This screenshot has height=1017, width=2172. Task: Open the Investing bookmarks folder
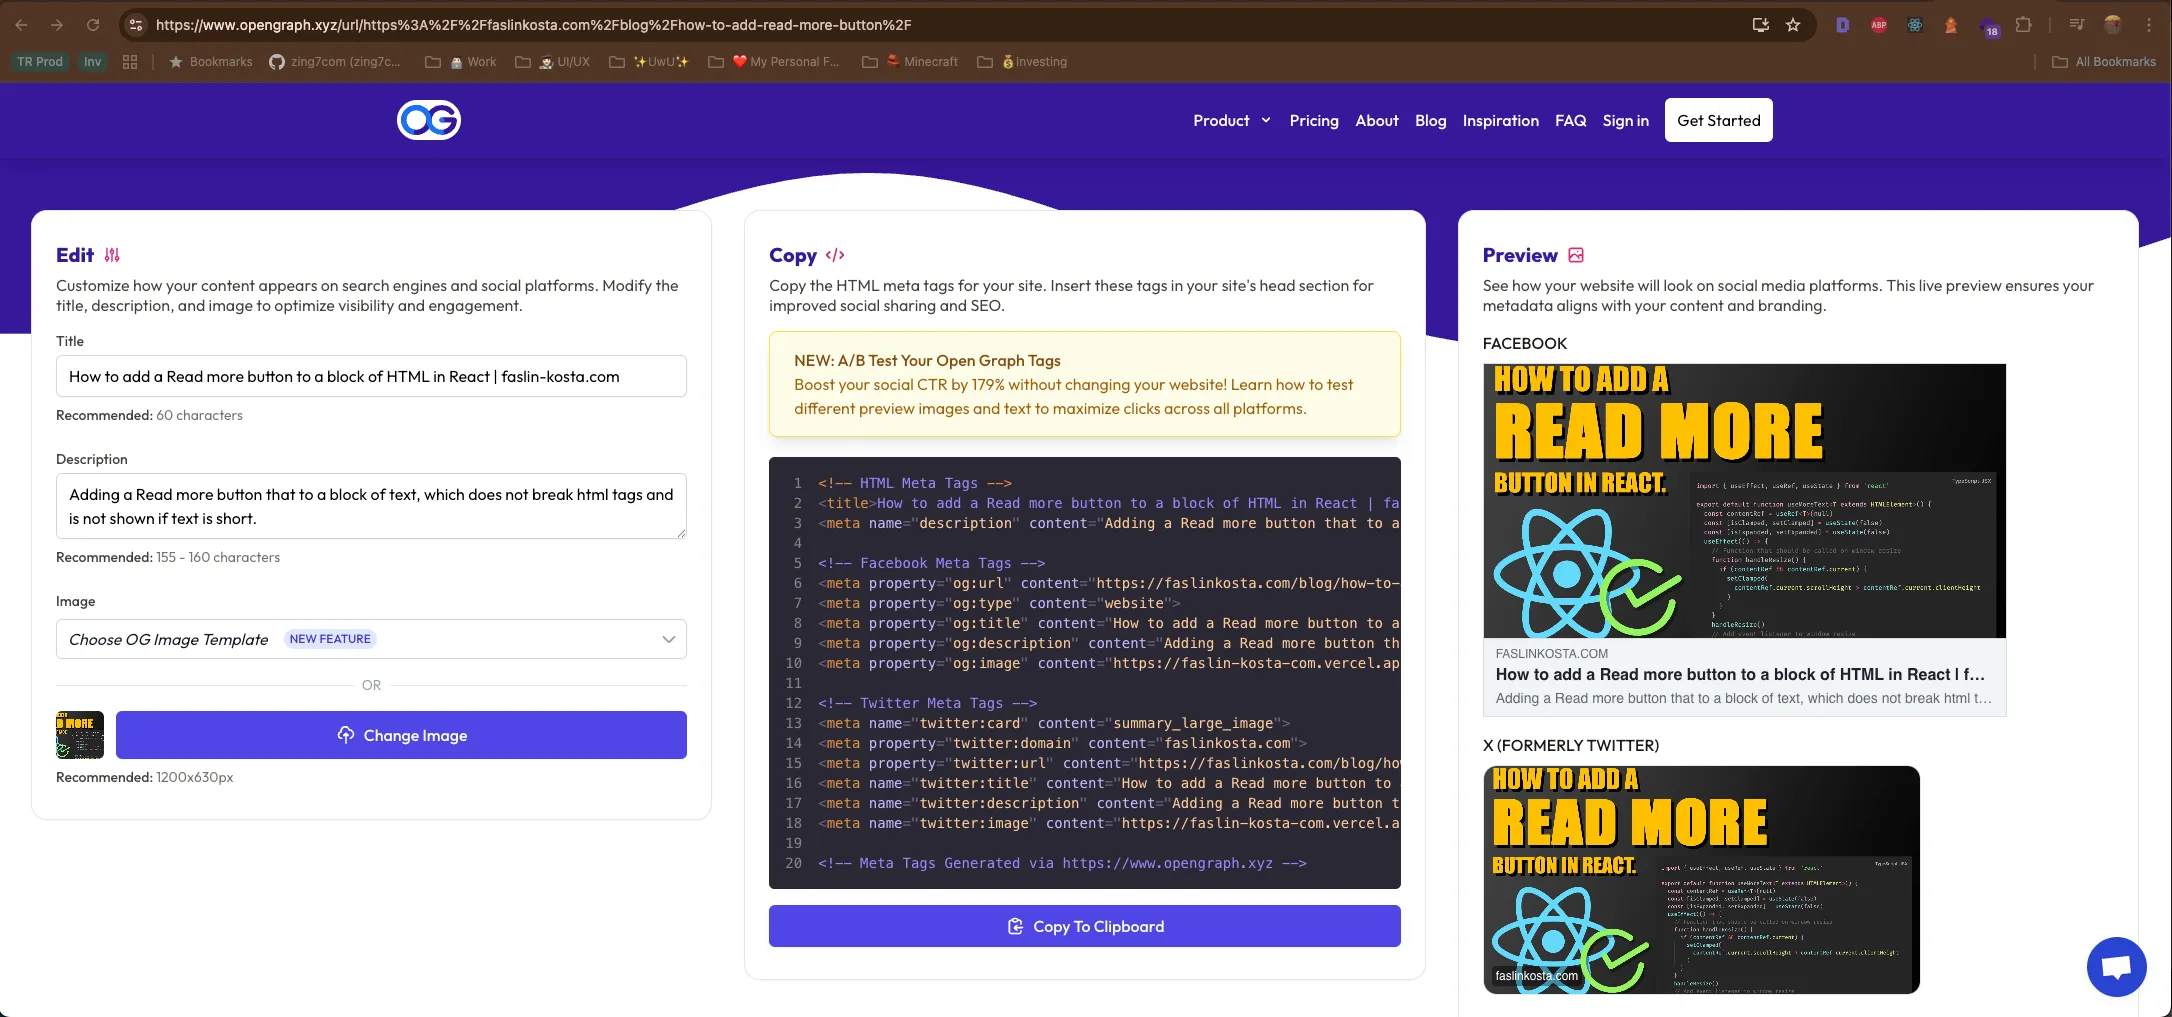[1022, 62]
